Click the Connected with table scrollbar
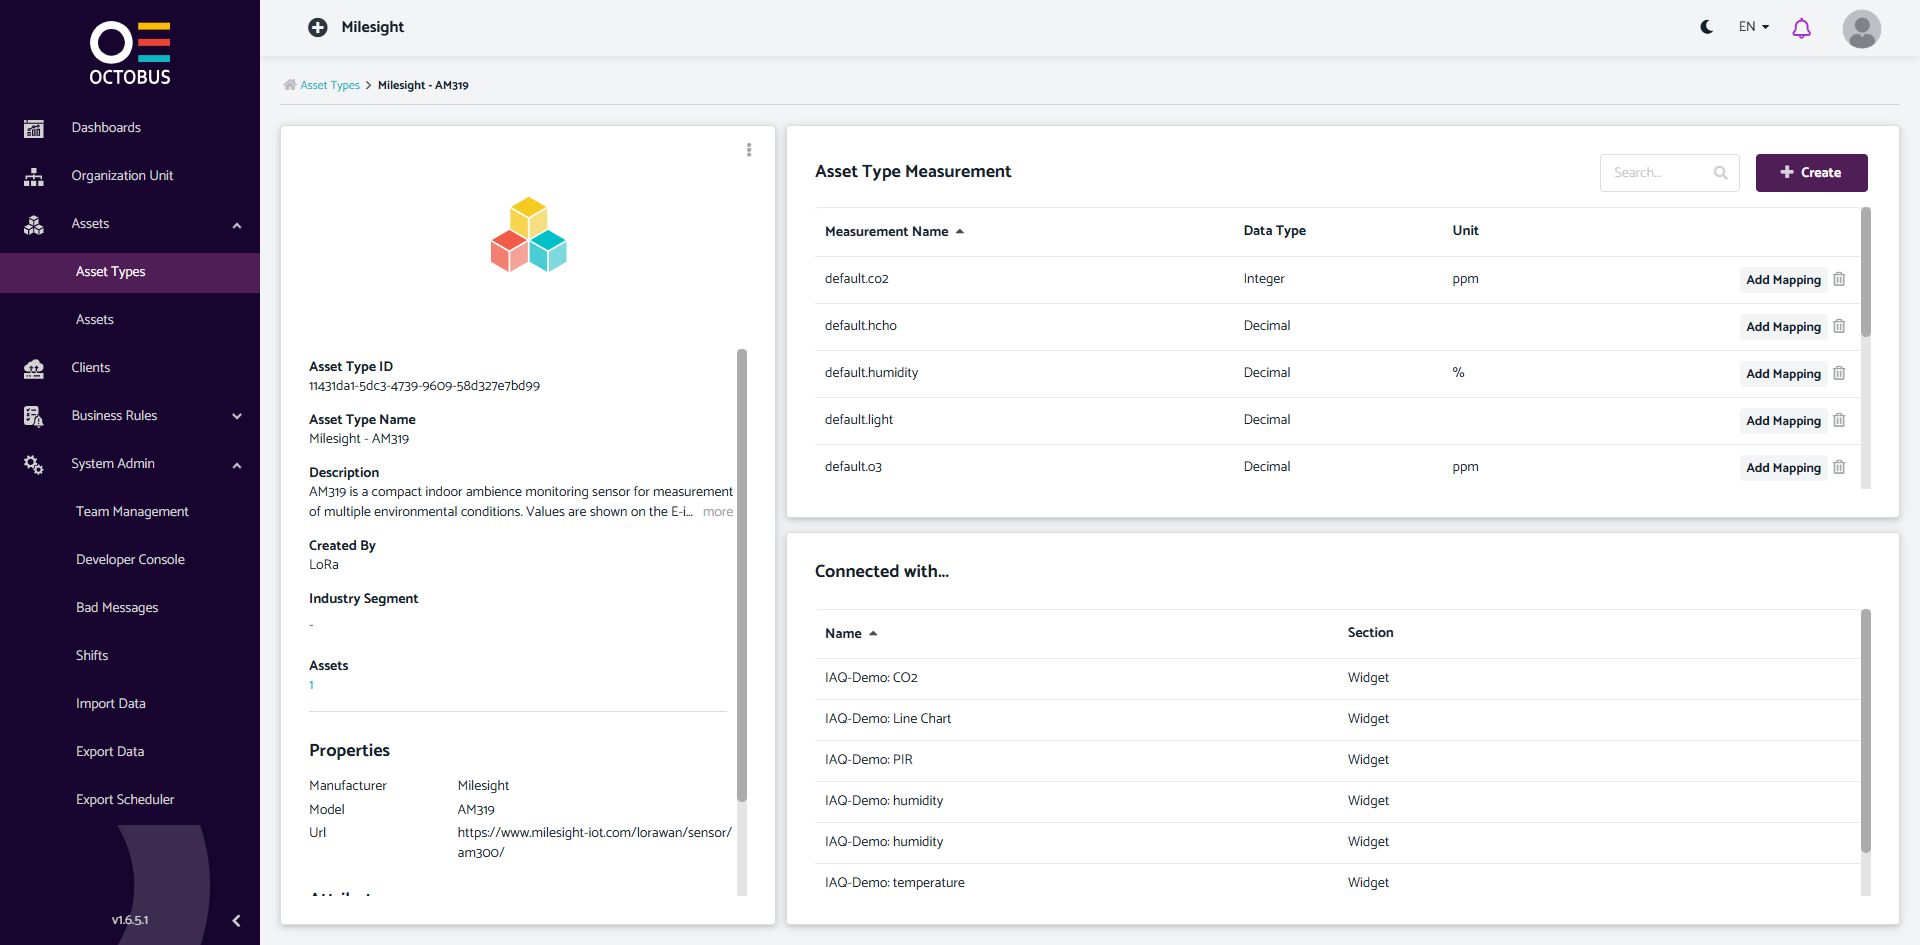The image size is (1920, 945). tap(1865, 731)
